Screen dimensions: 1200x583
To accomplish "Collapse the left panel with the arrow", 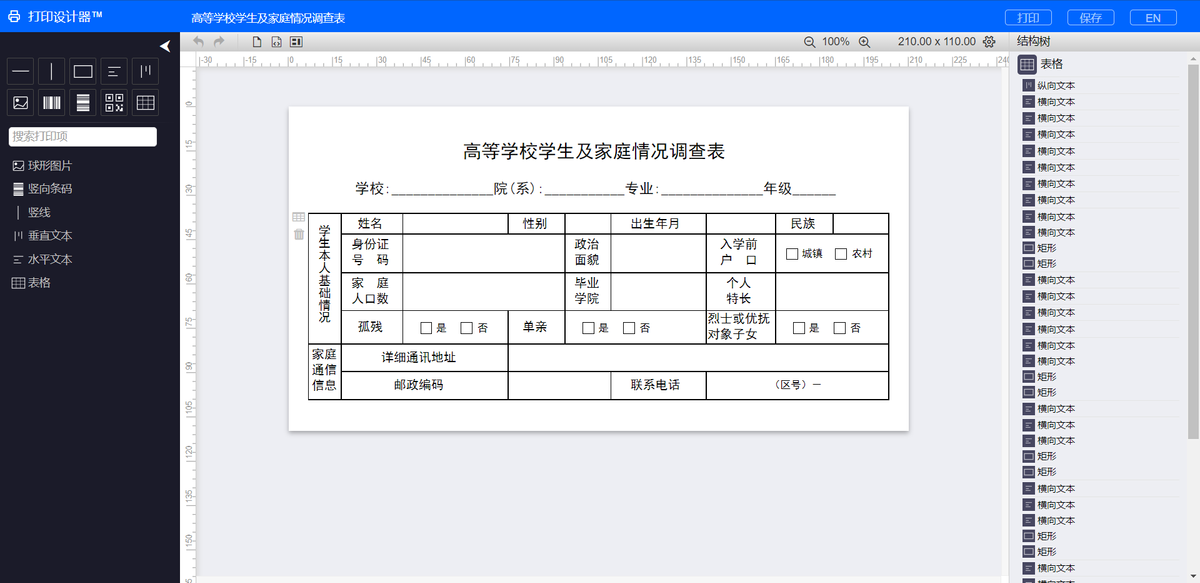I will pyautogui.click(x=165, y=45).
